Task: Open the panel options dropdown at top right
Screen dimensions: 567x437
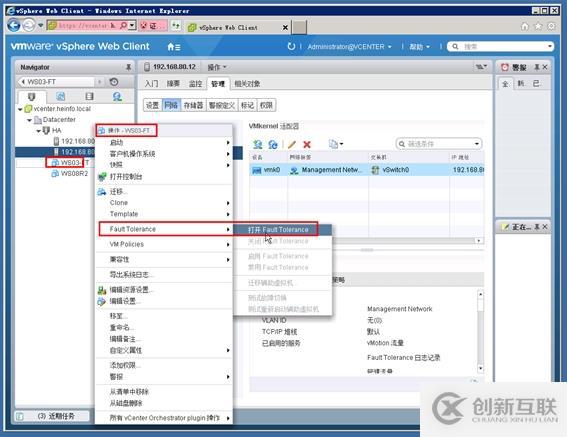Action: click(481, 67)
